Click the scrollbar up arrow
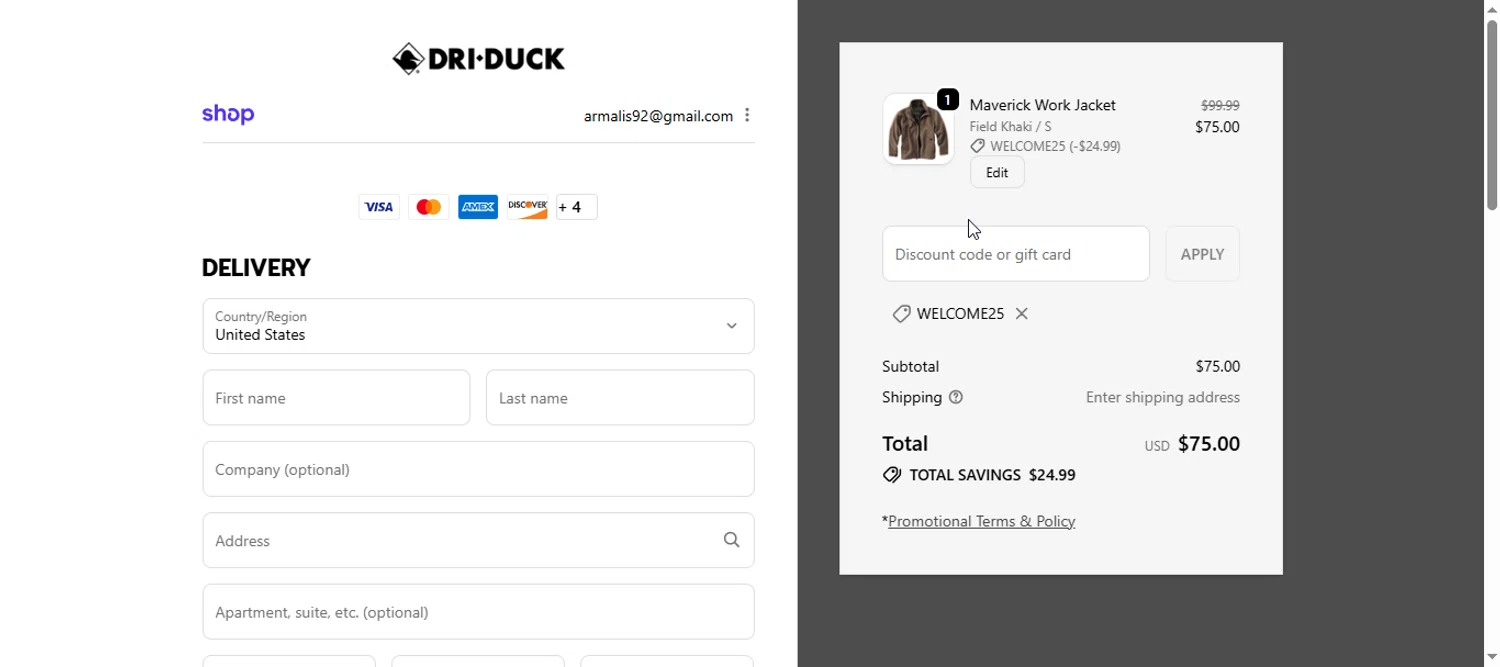 1492,8
